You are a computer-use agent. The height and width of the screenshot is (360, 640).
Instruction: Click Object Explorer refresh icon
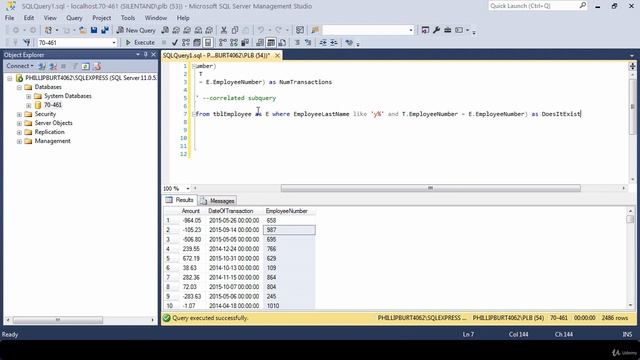click(x=86, y=66)
